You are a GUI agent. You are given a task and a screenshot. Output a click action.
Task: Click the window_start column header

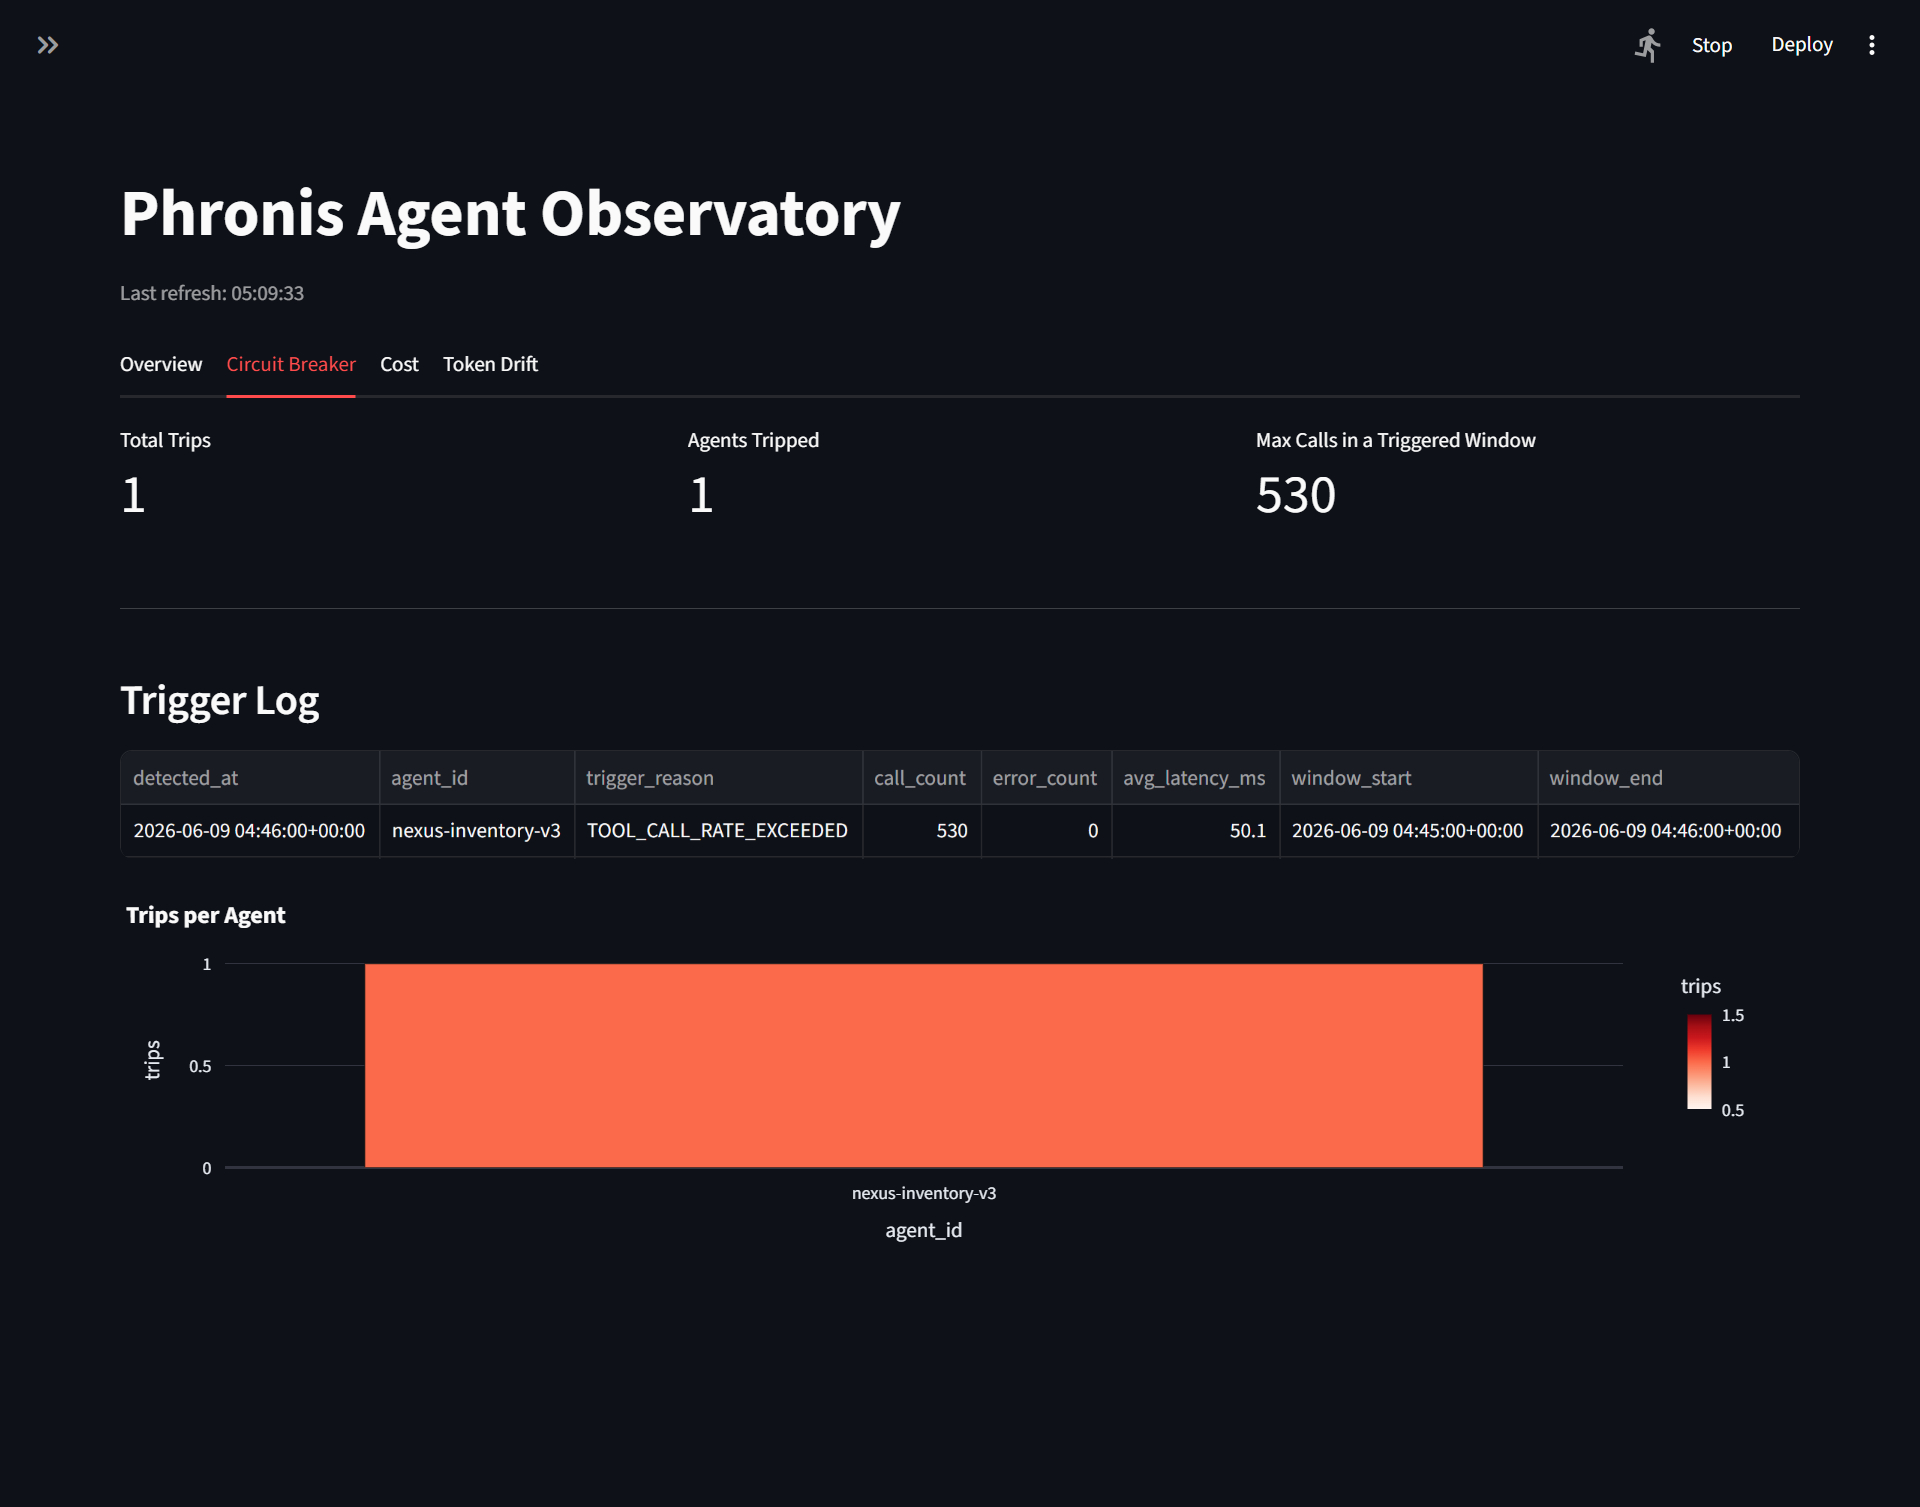coord(1408,778)
